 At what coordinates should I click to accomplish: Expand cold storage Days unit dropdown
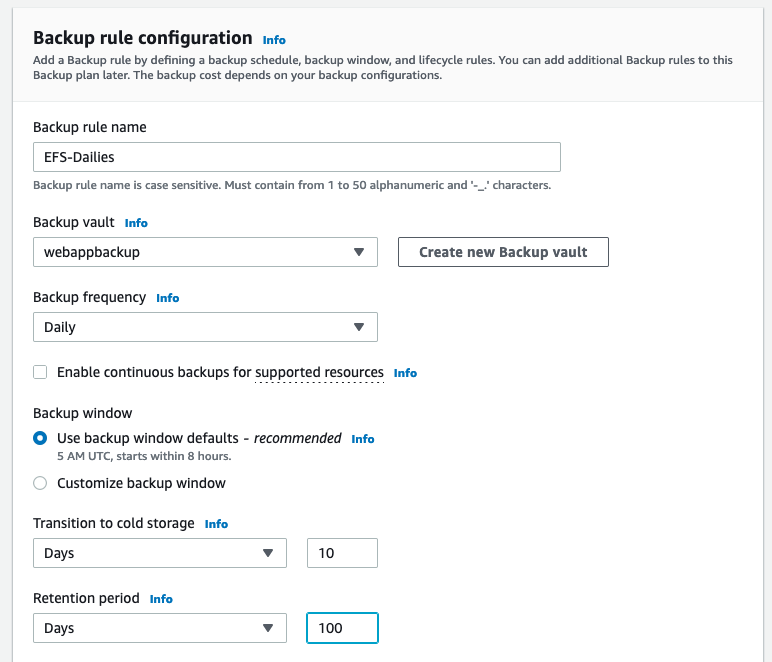[x=160, y=553]
